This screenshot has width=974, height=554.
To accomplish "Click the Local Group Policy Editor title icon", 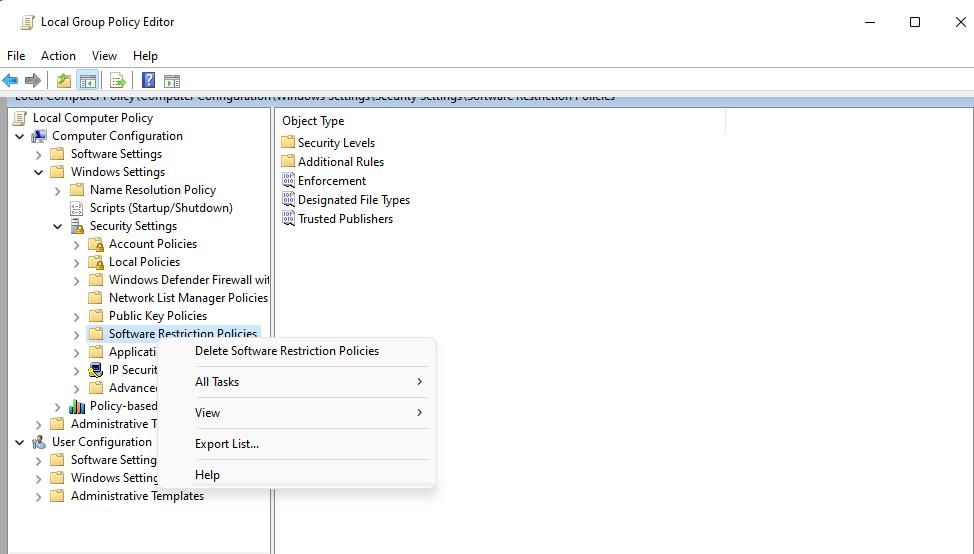I will coord(27,22).
